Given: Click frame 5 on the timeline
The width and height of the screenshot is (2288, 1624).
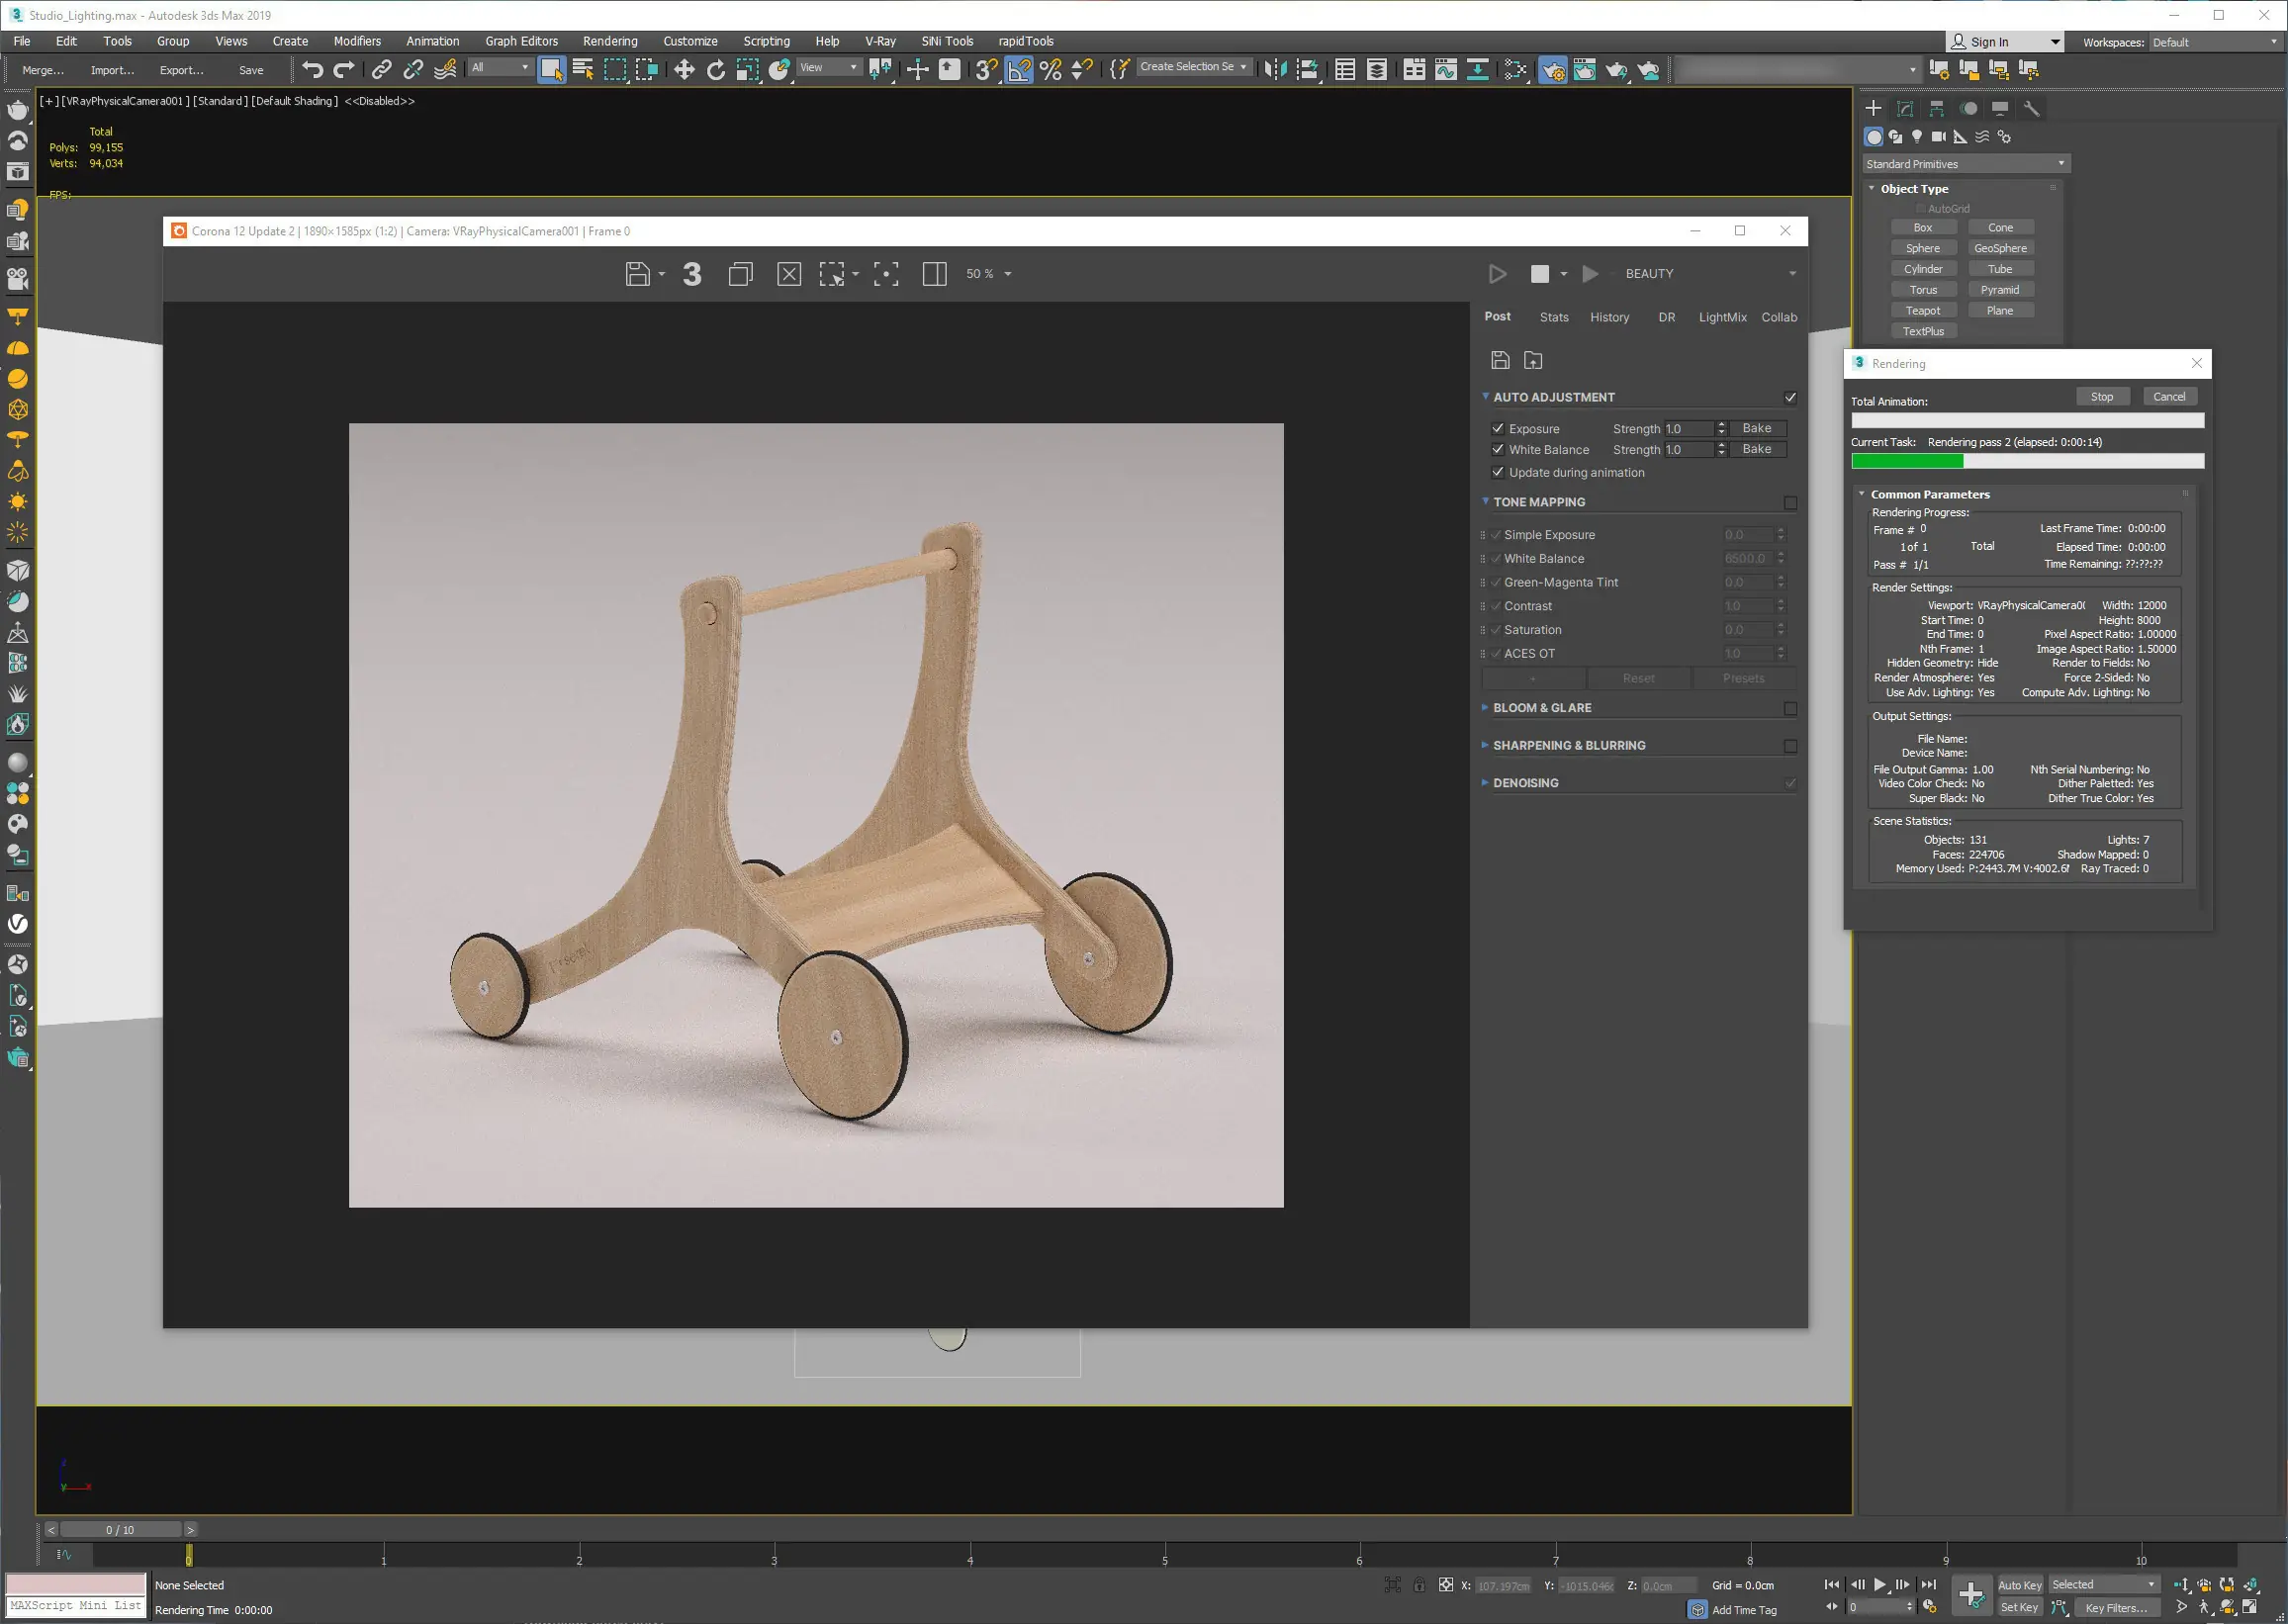Looking at the screenshot, I should 1165,1556.
